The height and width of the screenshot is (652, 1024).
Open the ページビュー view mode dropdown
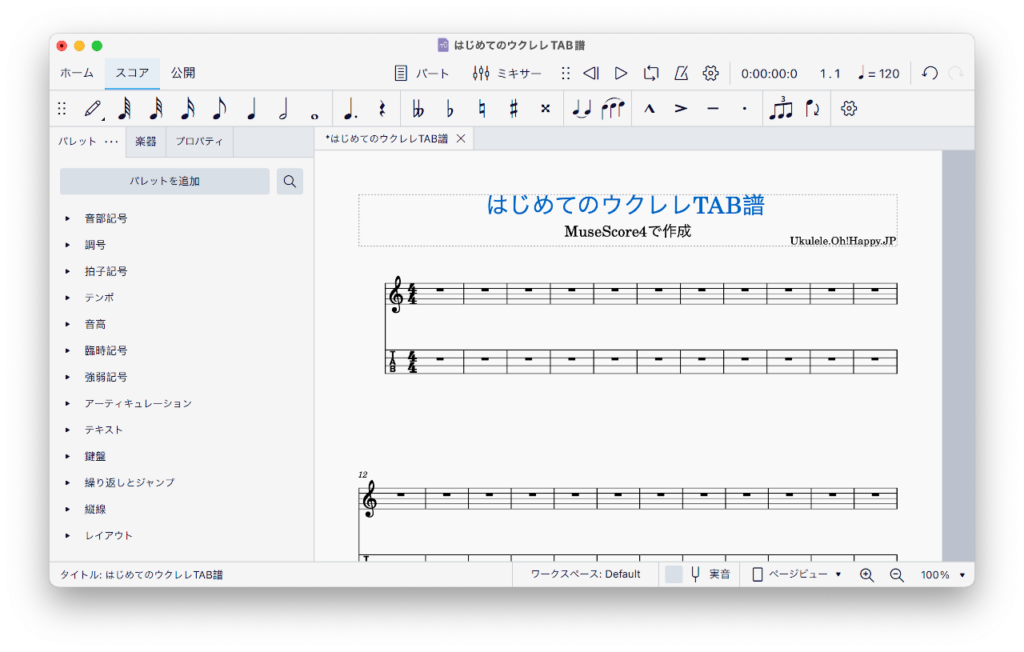[x=797, y=574]
